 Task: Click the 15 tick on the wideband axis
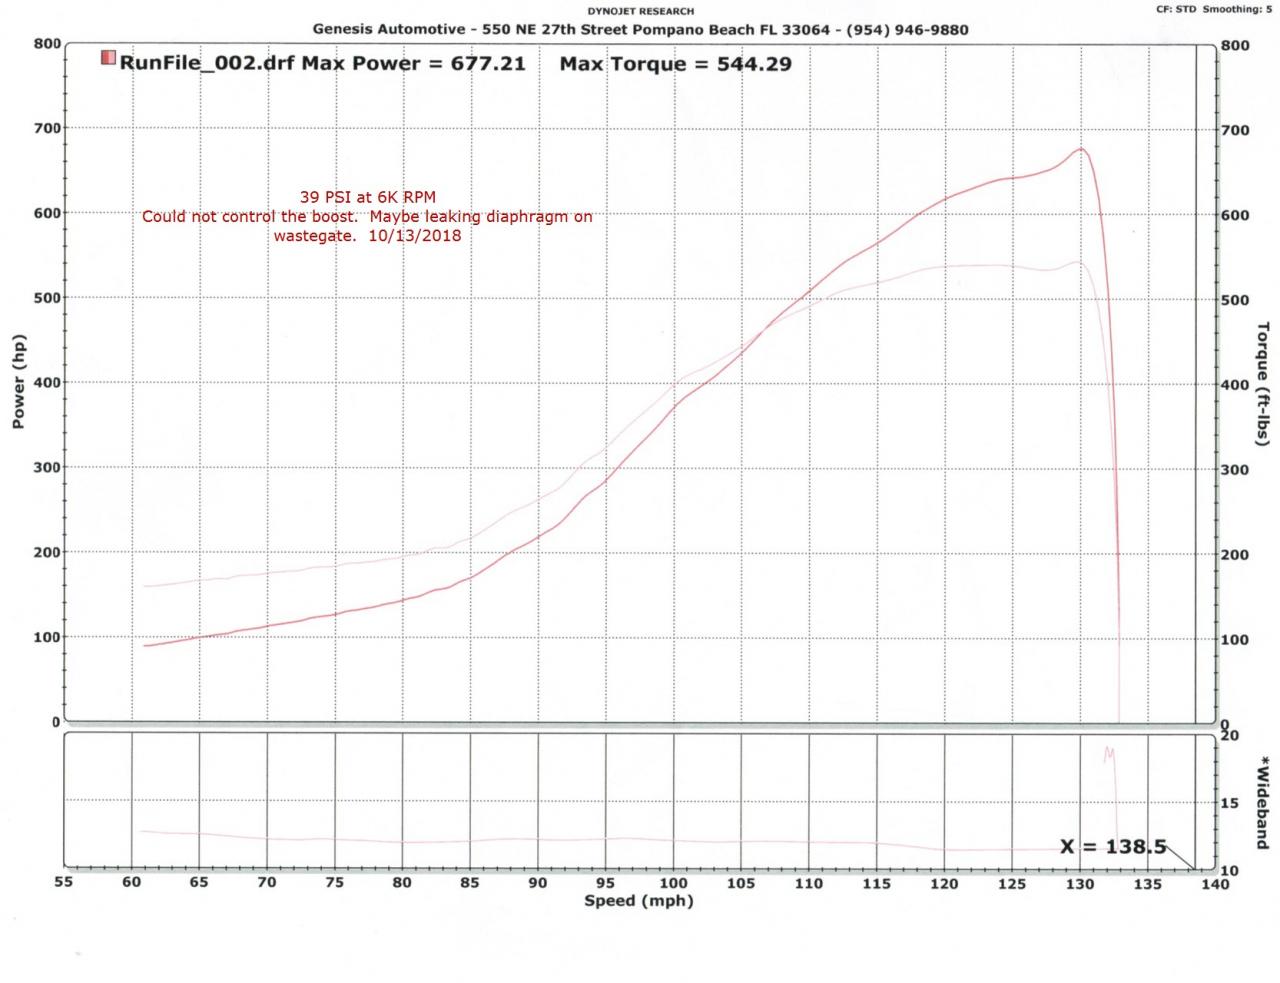(1229, 803)
